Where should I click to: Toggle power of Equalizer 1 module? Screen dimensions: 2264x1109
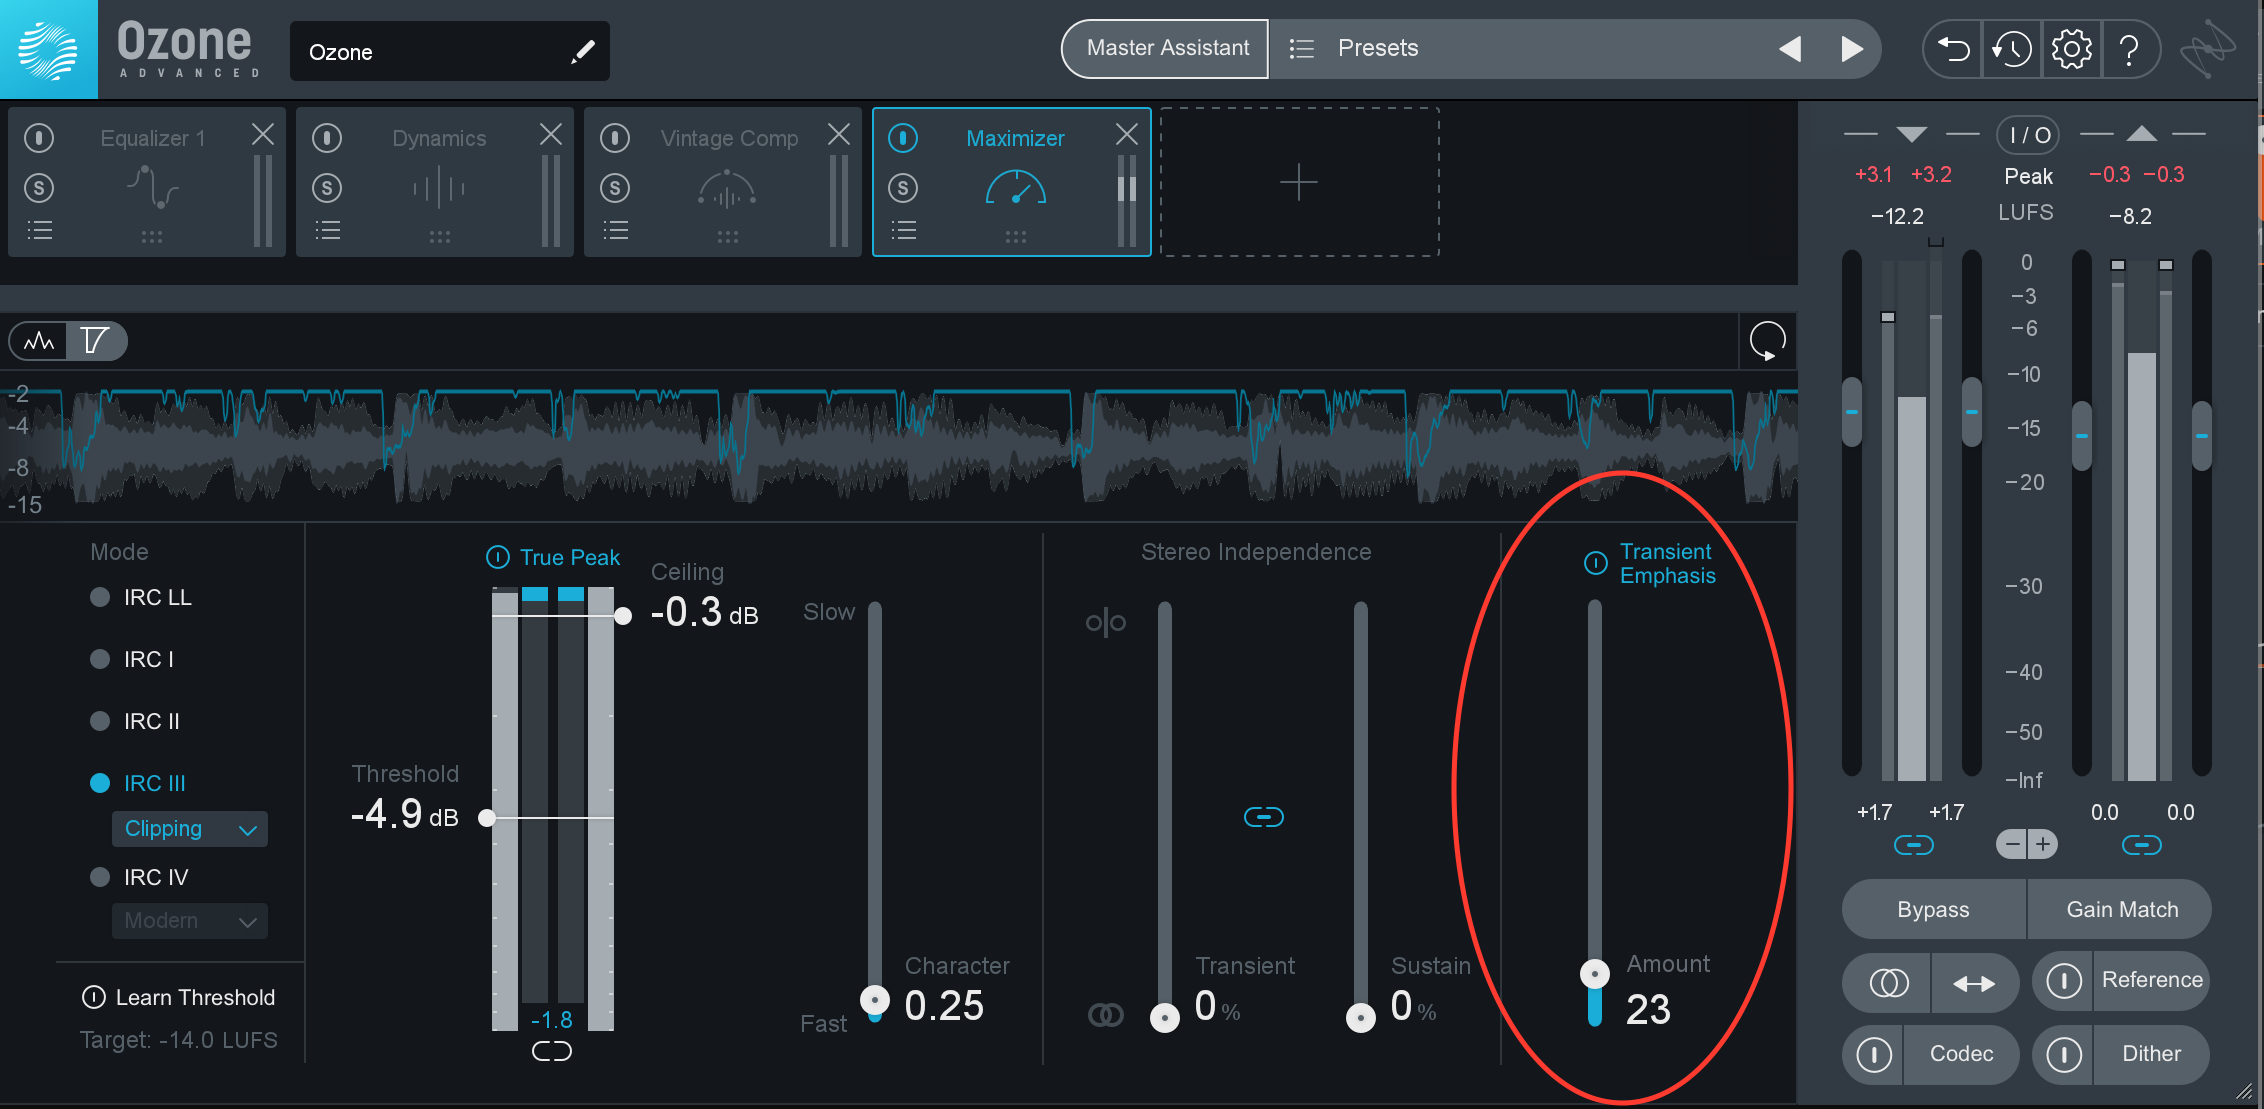[x=39, y=137]
